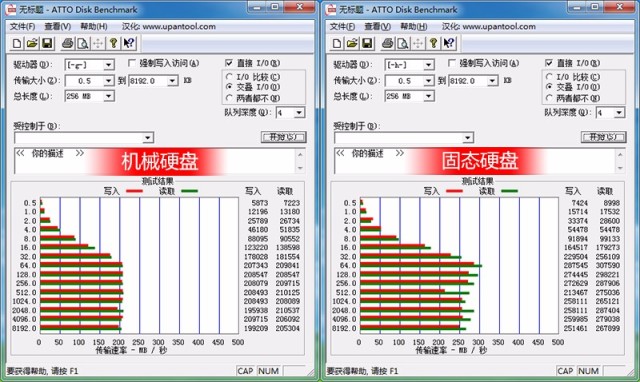Screen dimensions: 640x382
Task: Click ATTO app icon in left window title bar
Action: tap(11, 9)
